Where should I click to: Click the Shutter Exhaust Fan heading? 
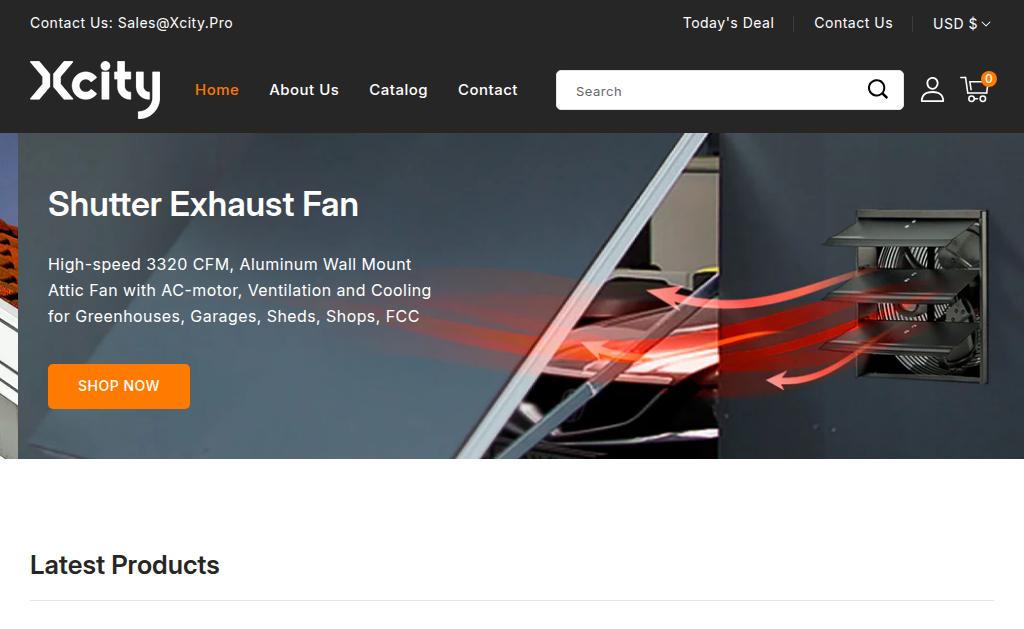[x=203, y=204]
